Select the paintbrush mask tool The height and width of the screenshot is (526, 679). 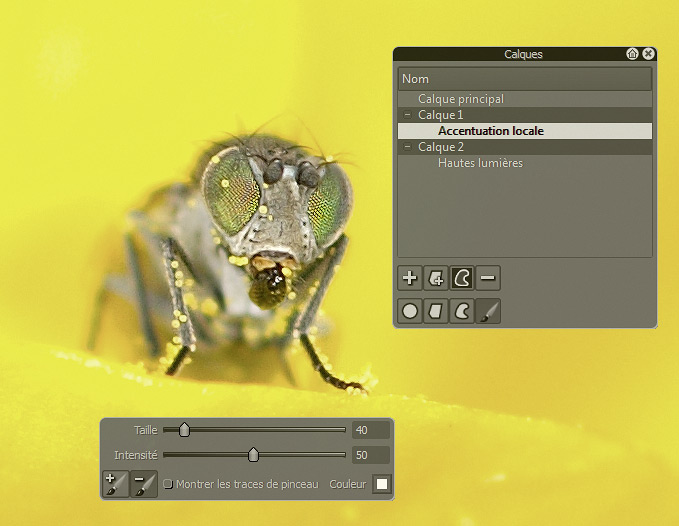(488, 311)
